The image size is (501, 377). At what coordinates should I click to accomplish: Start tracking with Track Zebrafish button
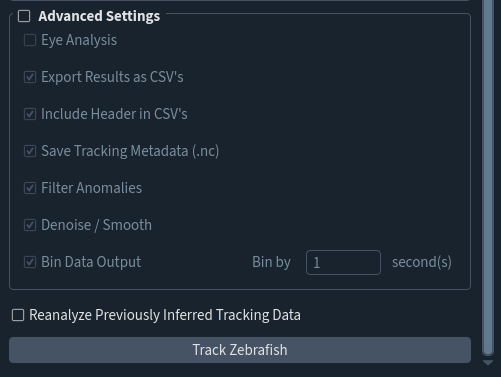coord(240,350)
